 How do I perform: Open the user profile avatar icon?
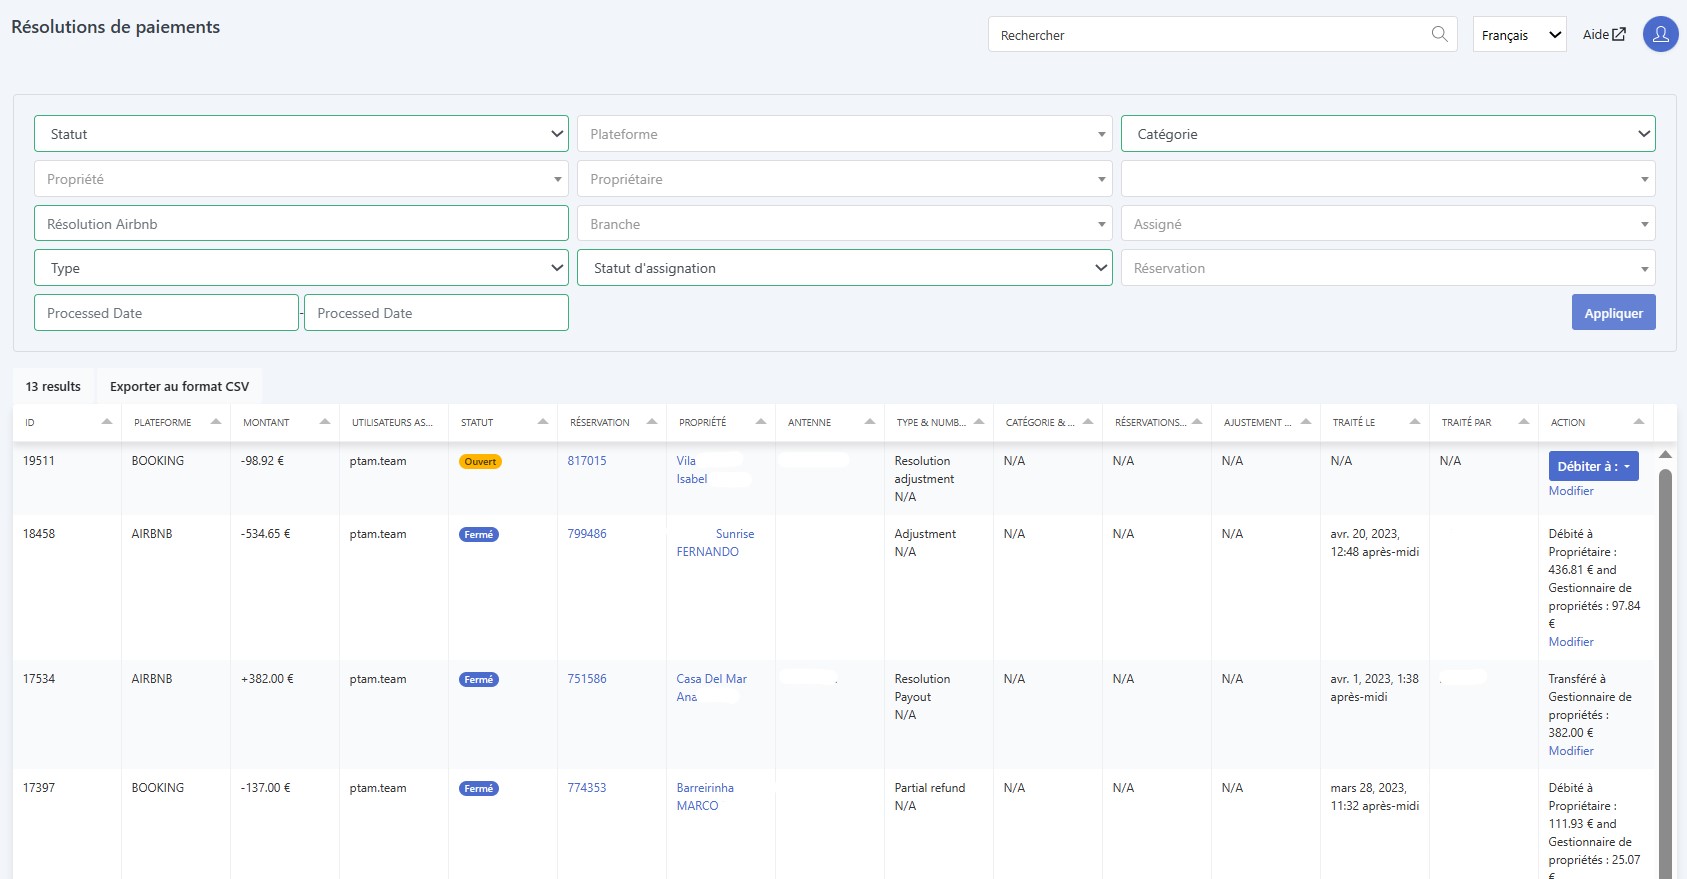[1660, 34]
